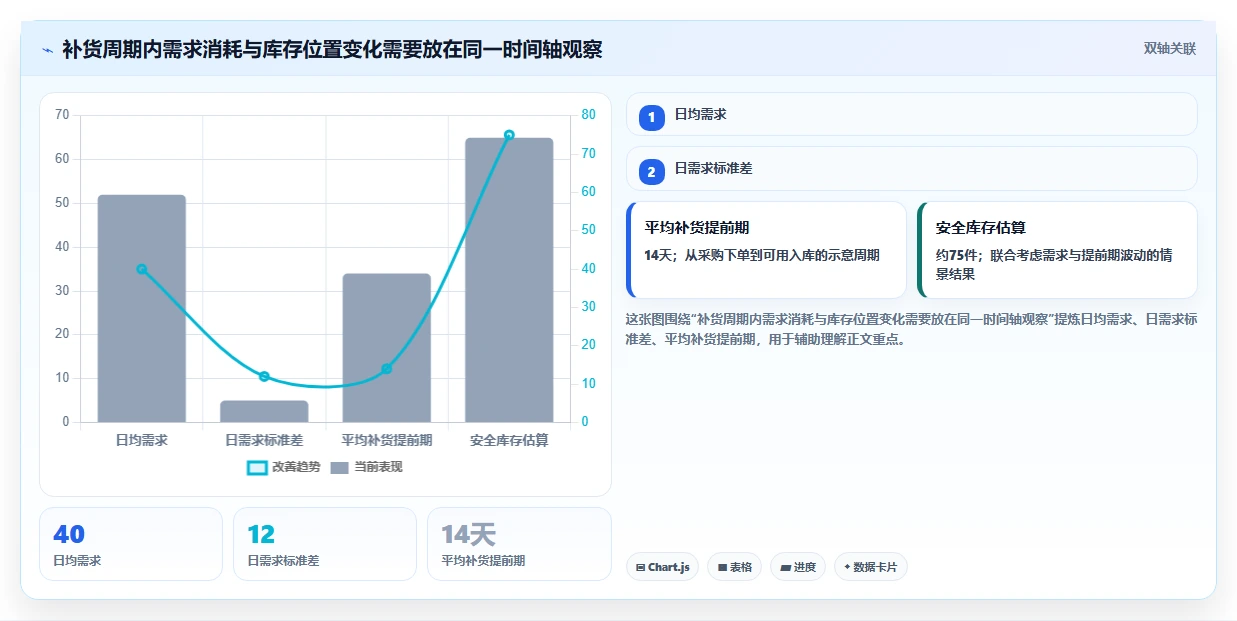Click trend line point above 安全库存估算
The width and height of the screenshot is (1237, 621).
click(x=509, y=135)
